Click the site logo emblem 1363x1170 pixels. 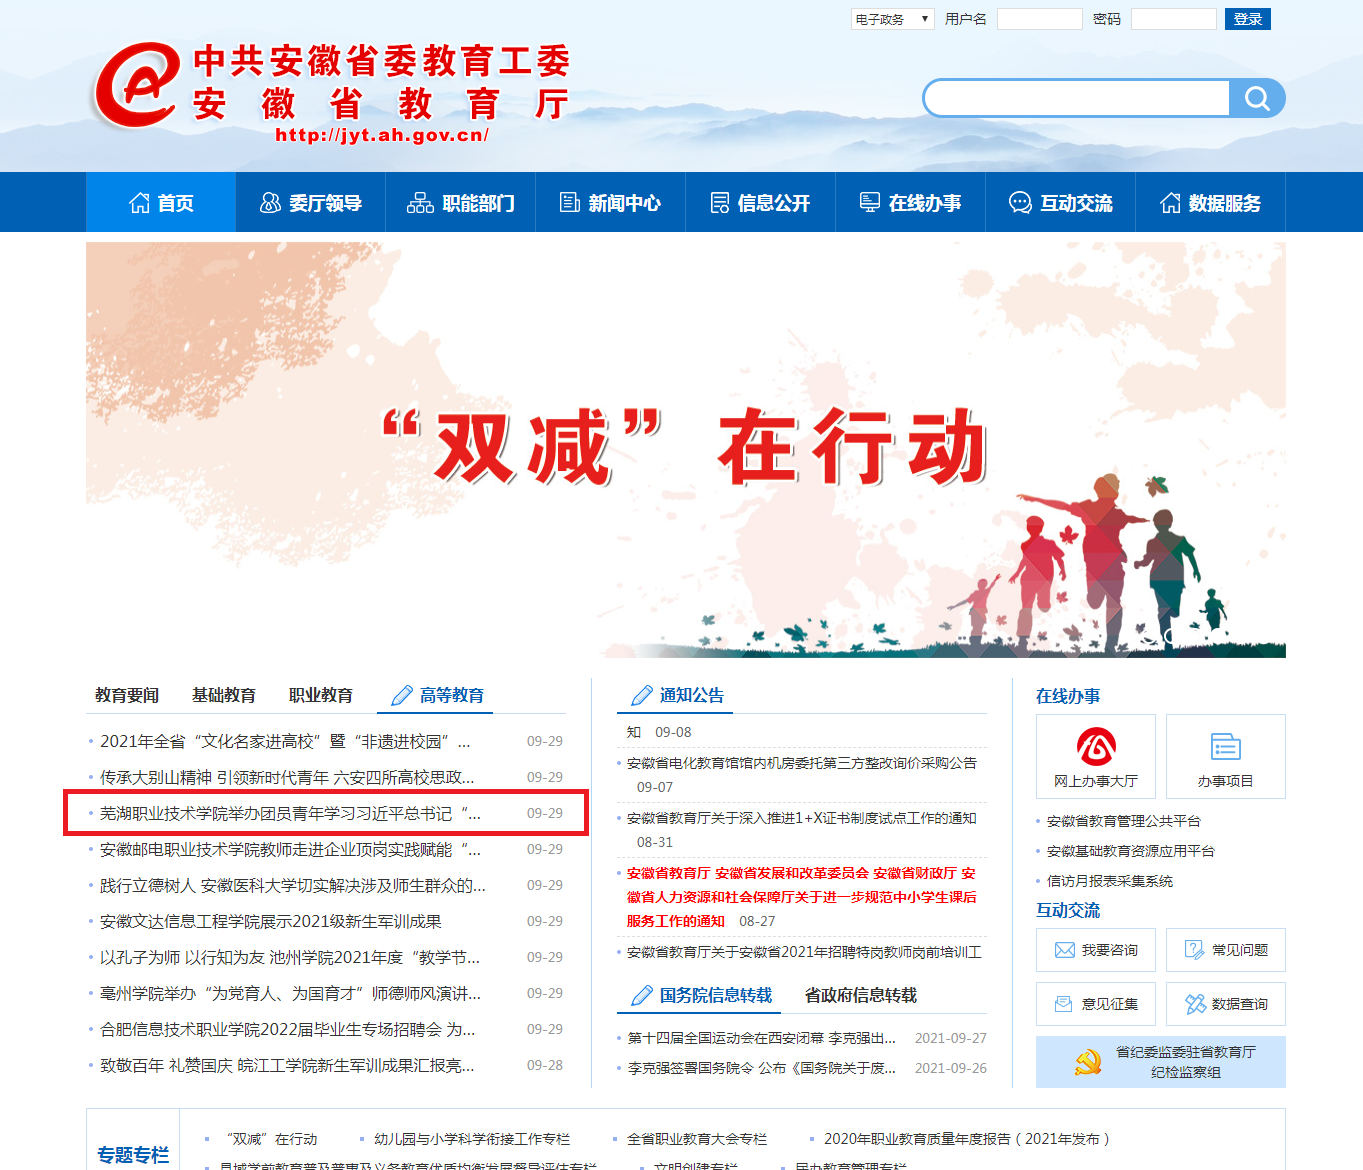point(136,86)
